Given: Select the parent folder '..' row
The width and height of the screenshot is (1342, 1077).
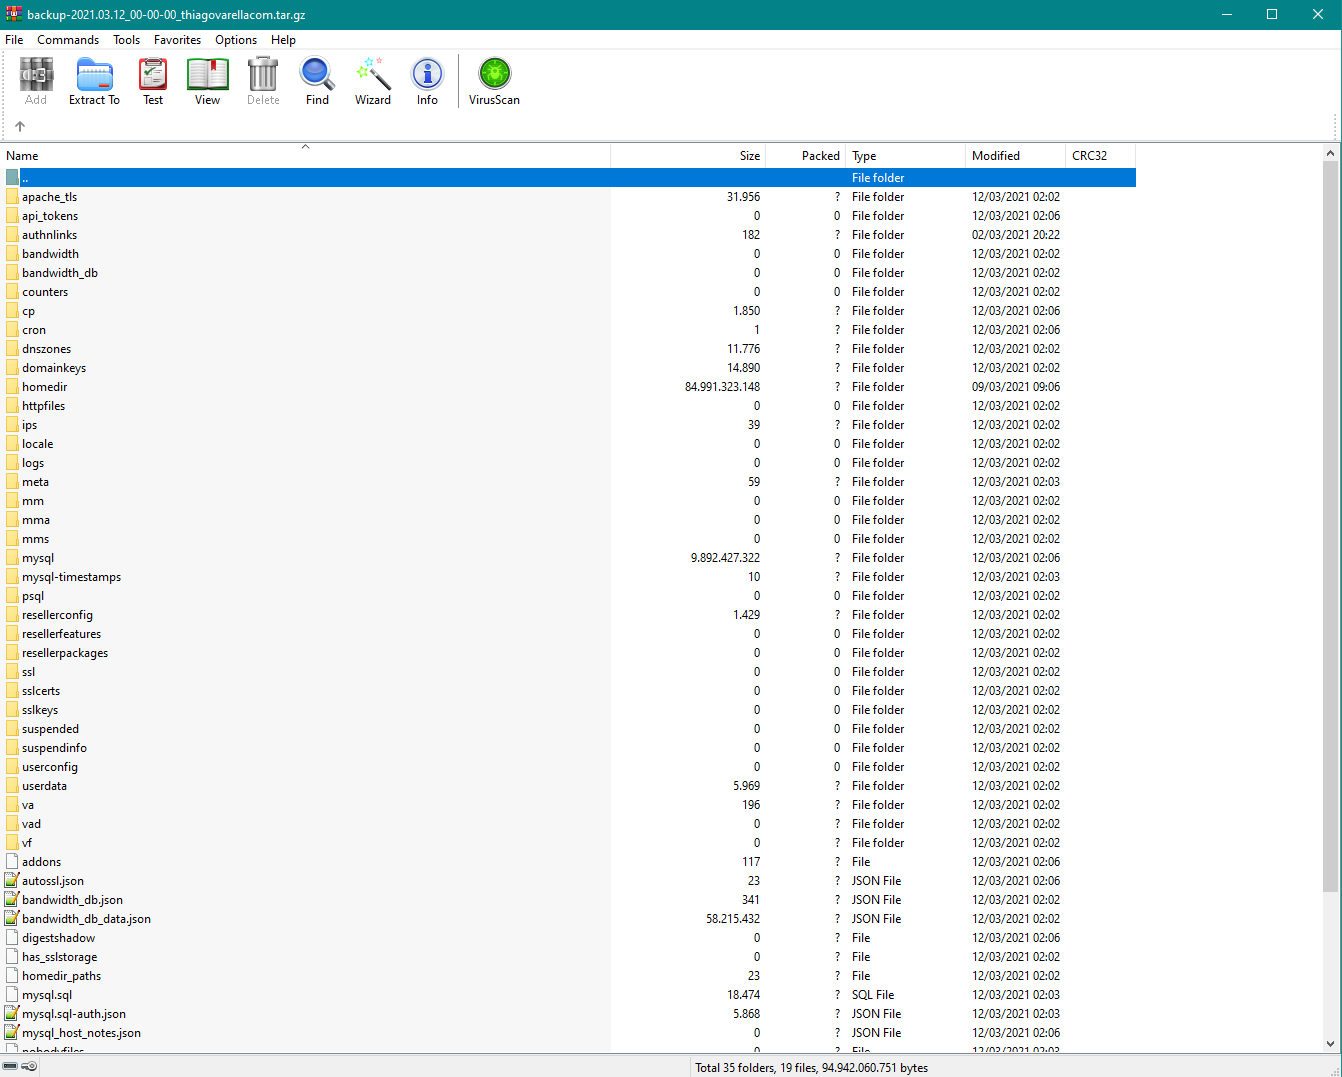Looking at the screenshot, I should [x=568, y=178].
